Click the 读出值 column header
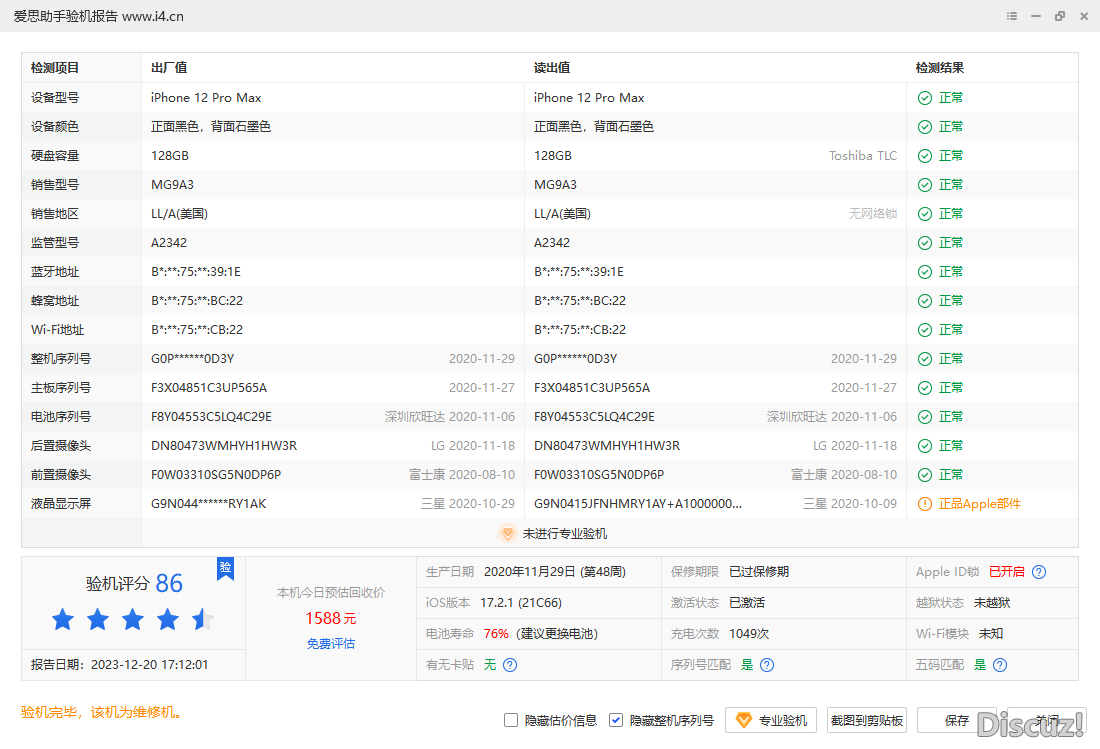1100x749 pixels. click(x=552, y=68)
